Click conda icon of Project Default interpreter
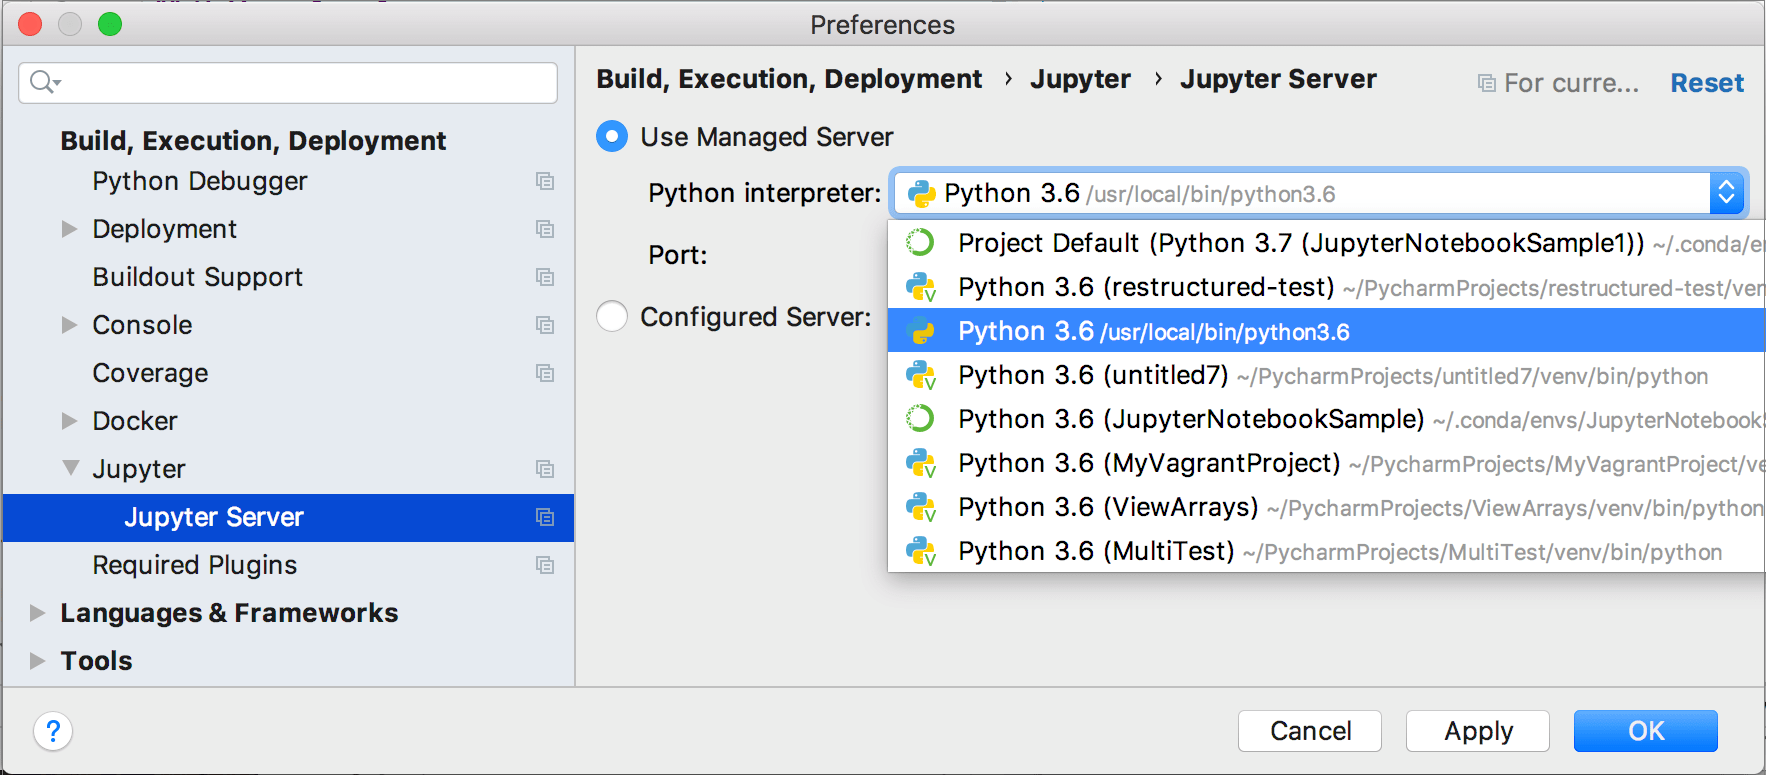The image size is (1766, 775). click(920, 243)
